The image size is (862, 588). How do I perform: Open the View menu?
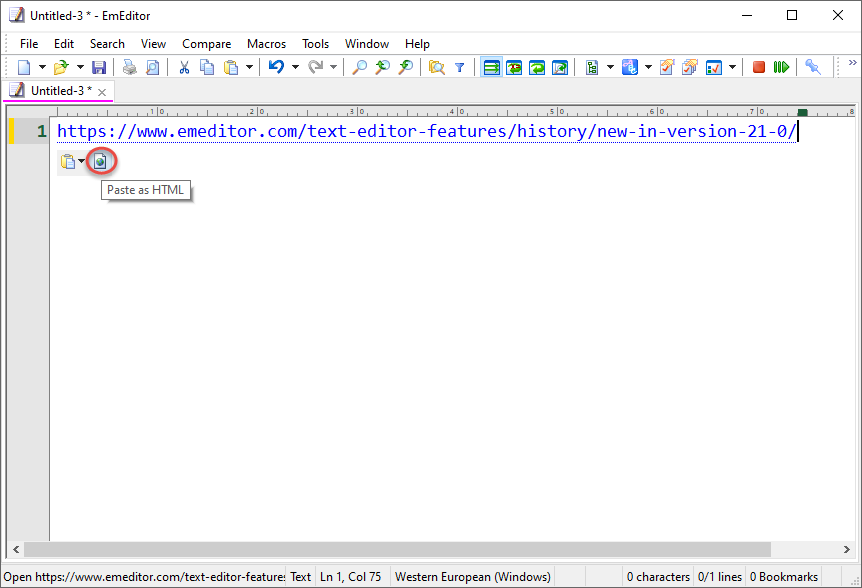pyautogui.click(x=153, y=44)
